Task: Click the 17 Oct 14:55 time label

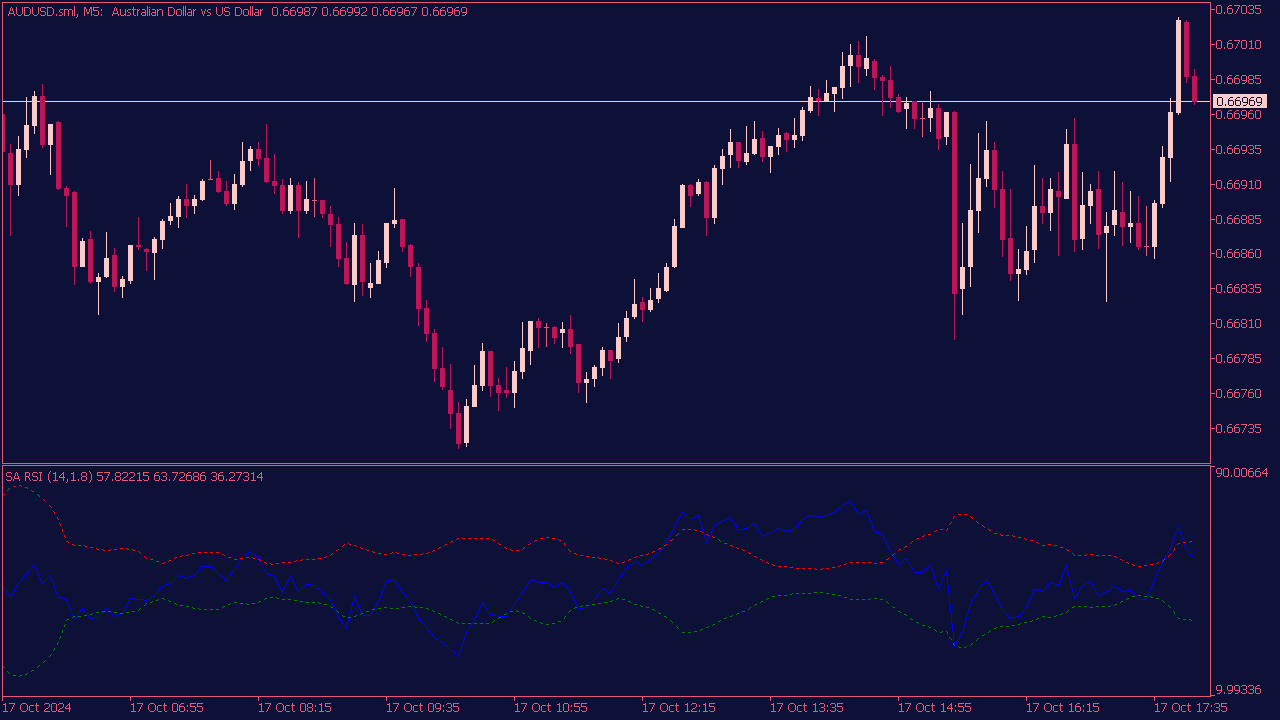Action: 934,707
